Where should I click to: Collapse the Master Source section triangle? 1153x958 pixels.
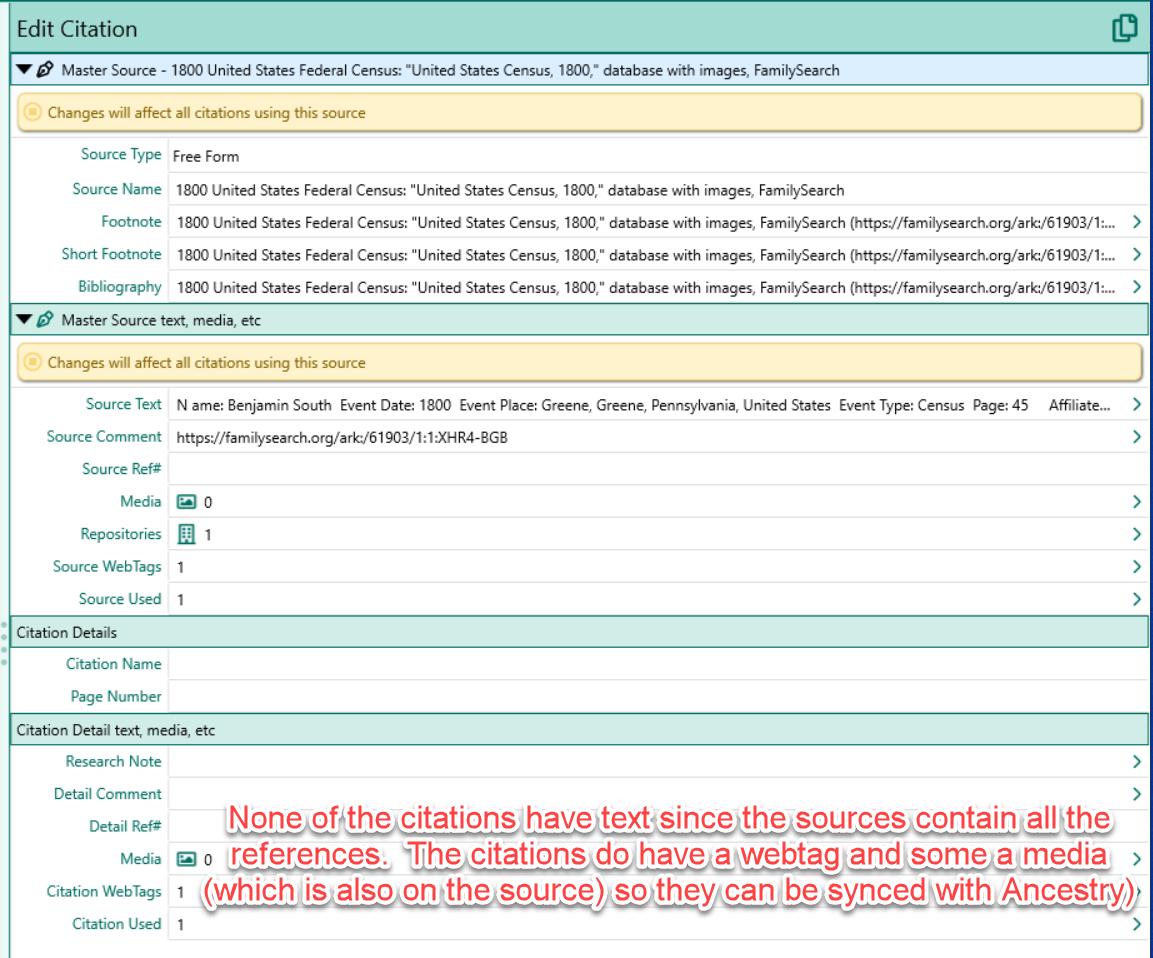click(x=24, y=70)
